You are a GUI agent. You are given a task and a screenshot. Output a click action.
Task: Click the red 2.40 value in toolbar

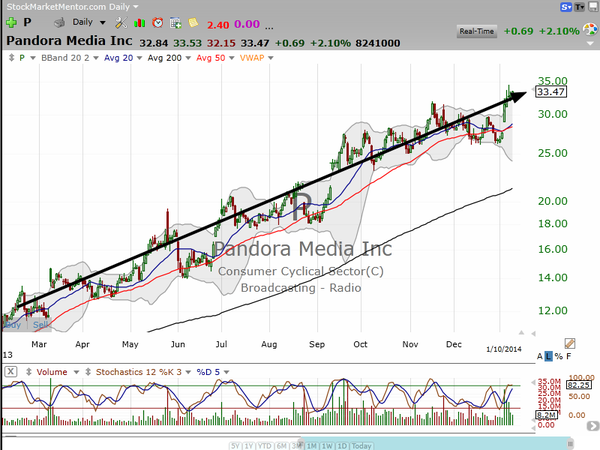218,25
